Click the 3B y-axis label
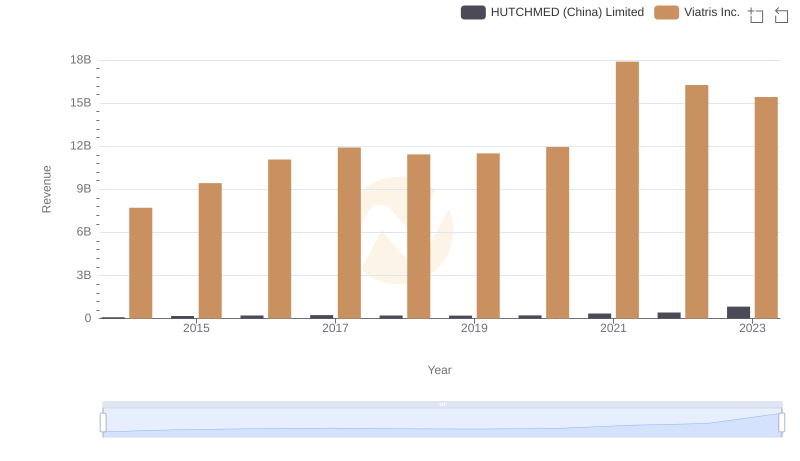800x461 pixels. [84, 275]
